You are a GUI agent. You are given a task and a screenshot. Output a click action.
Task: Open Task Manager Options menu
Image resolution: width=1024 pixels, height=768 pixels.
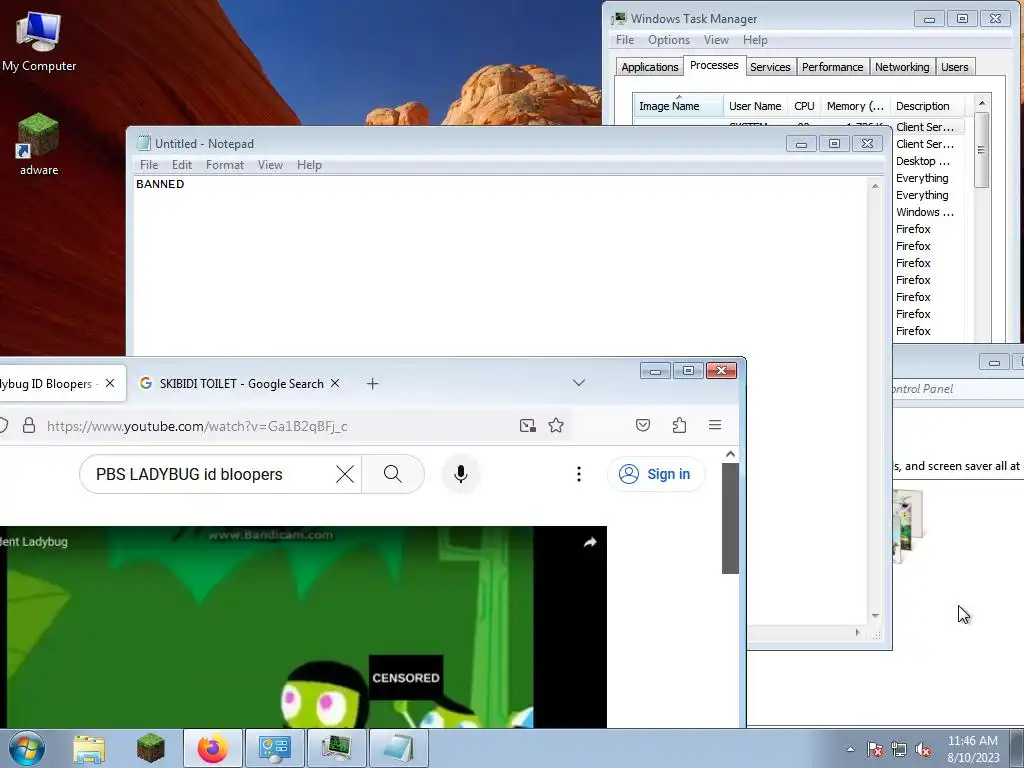pos(669,40)
